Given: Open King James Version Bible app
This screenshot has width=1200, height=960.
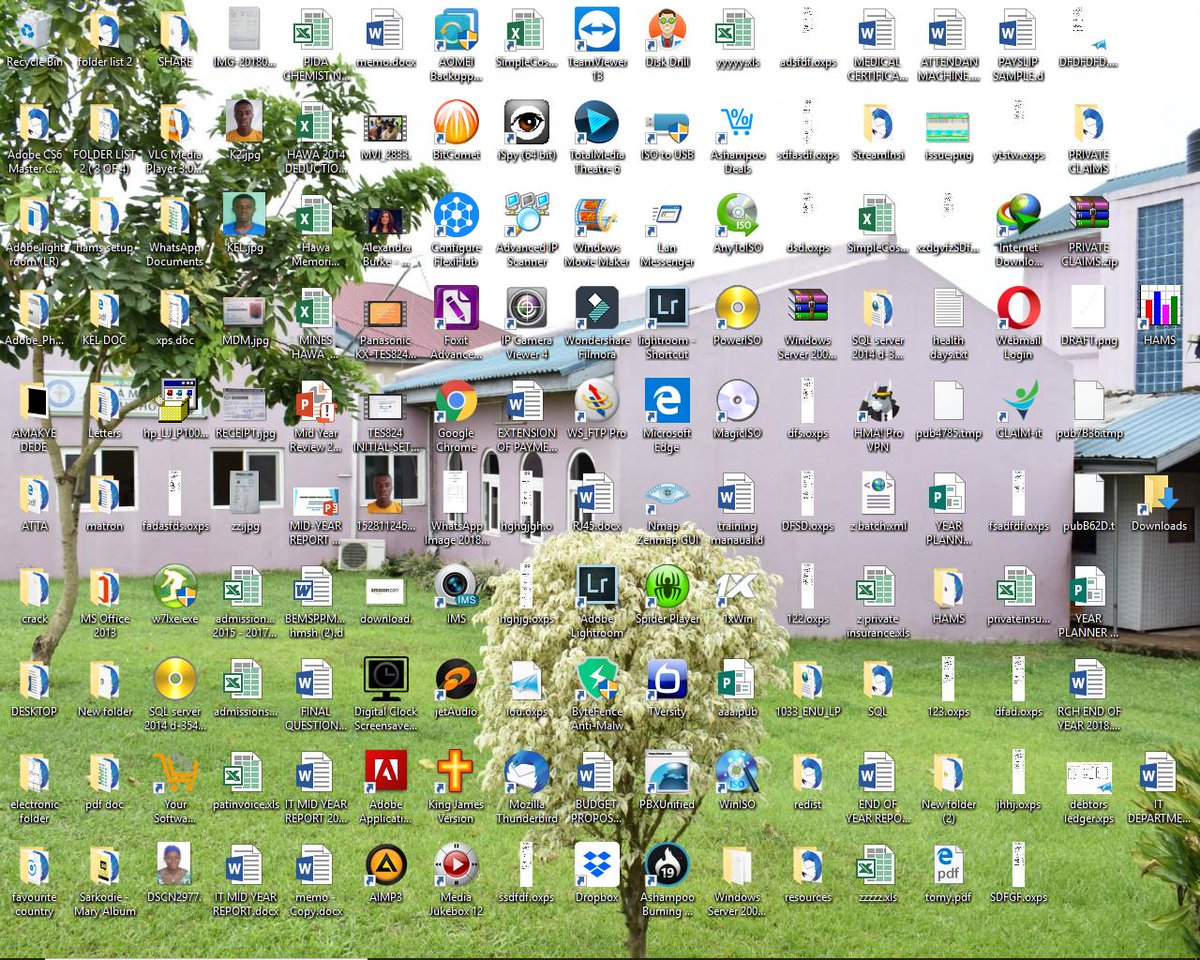Looking at the screenshot, I should pos(456,772).
